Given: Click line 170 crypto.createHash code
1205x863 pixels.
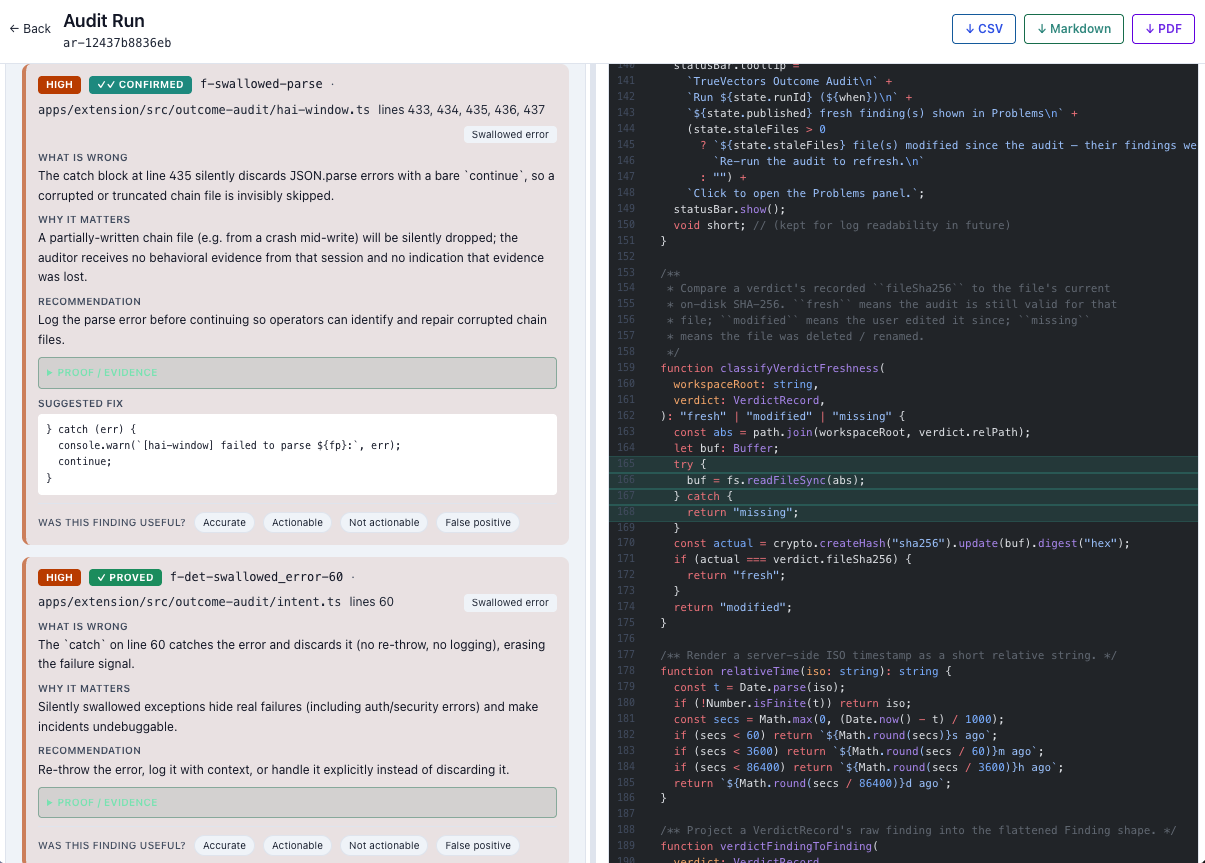Looking at the screenshot, I should coord(903,543).
